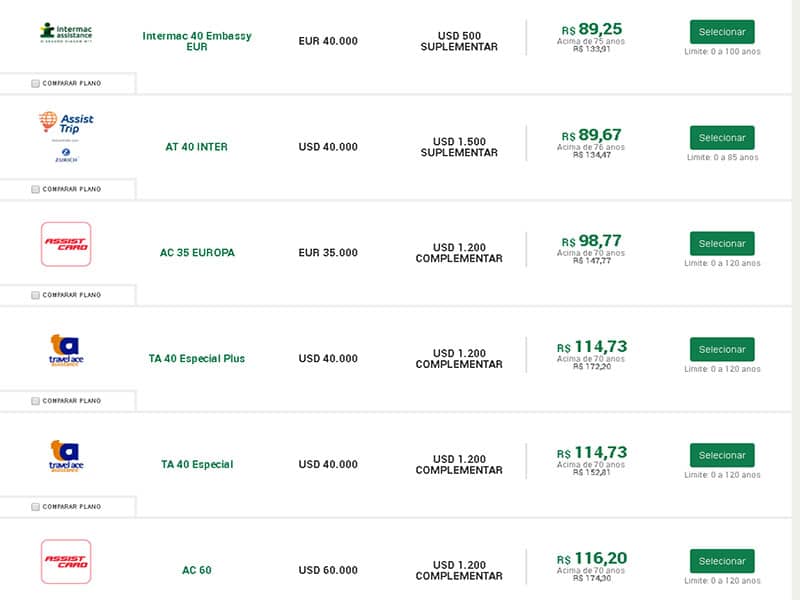Select the R$ 89,67 Assist Trip plan
This screenshot has width=800, height=600.
click(722, 138)
